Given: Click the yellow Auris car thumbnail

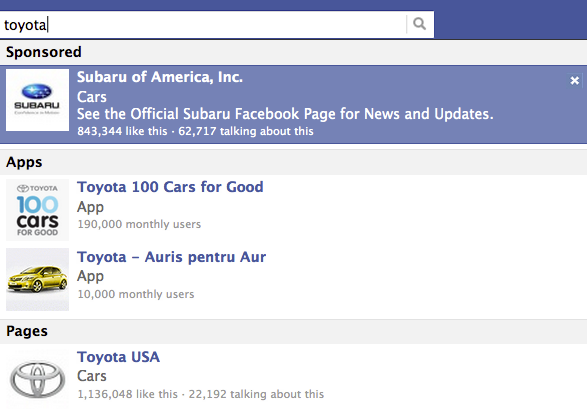Looking at the screenshot, I should point(37,280).
